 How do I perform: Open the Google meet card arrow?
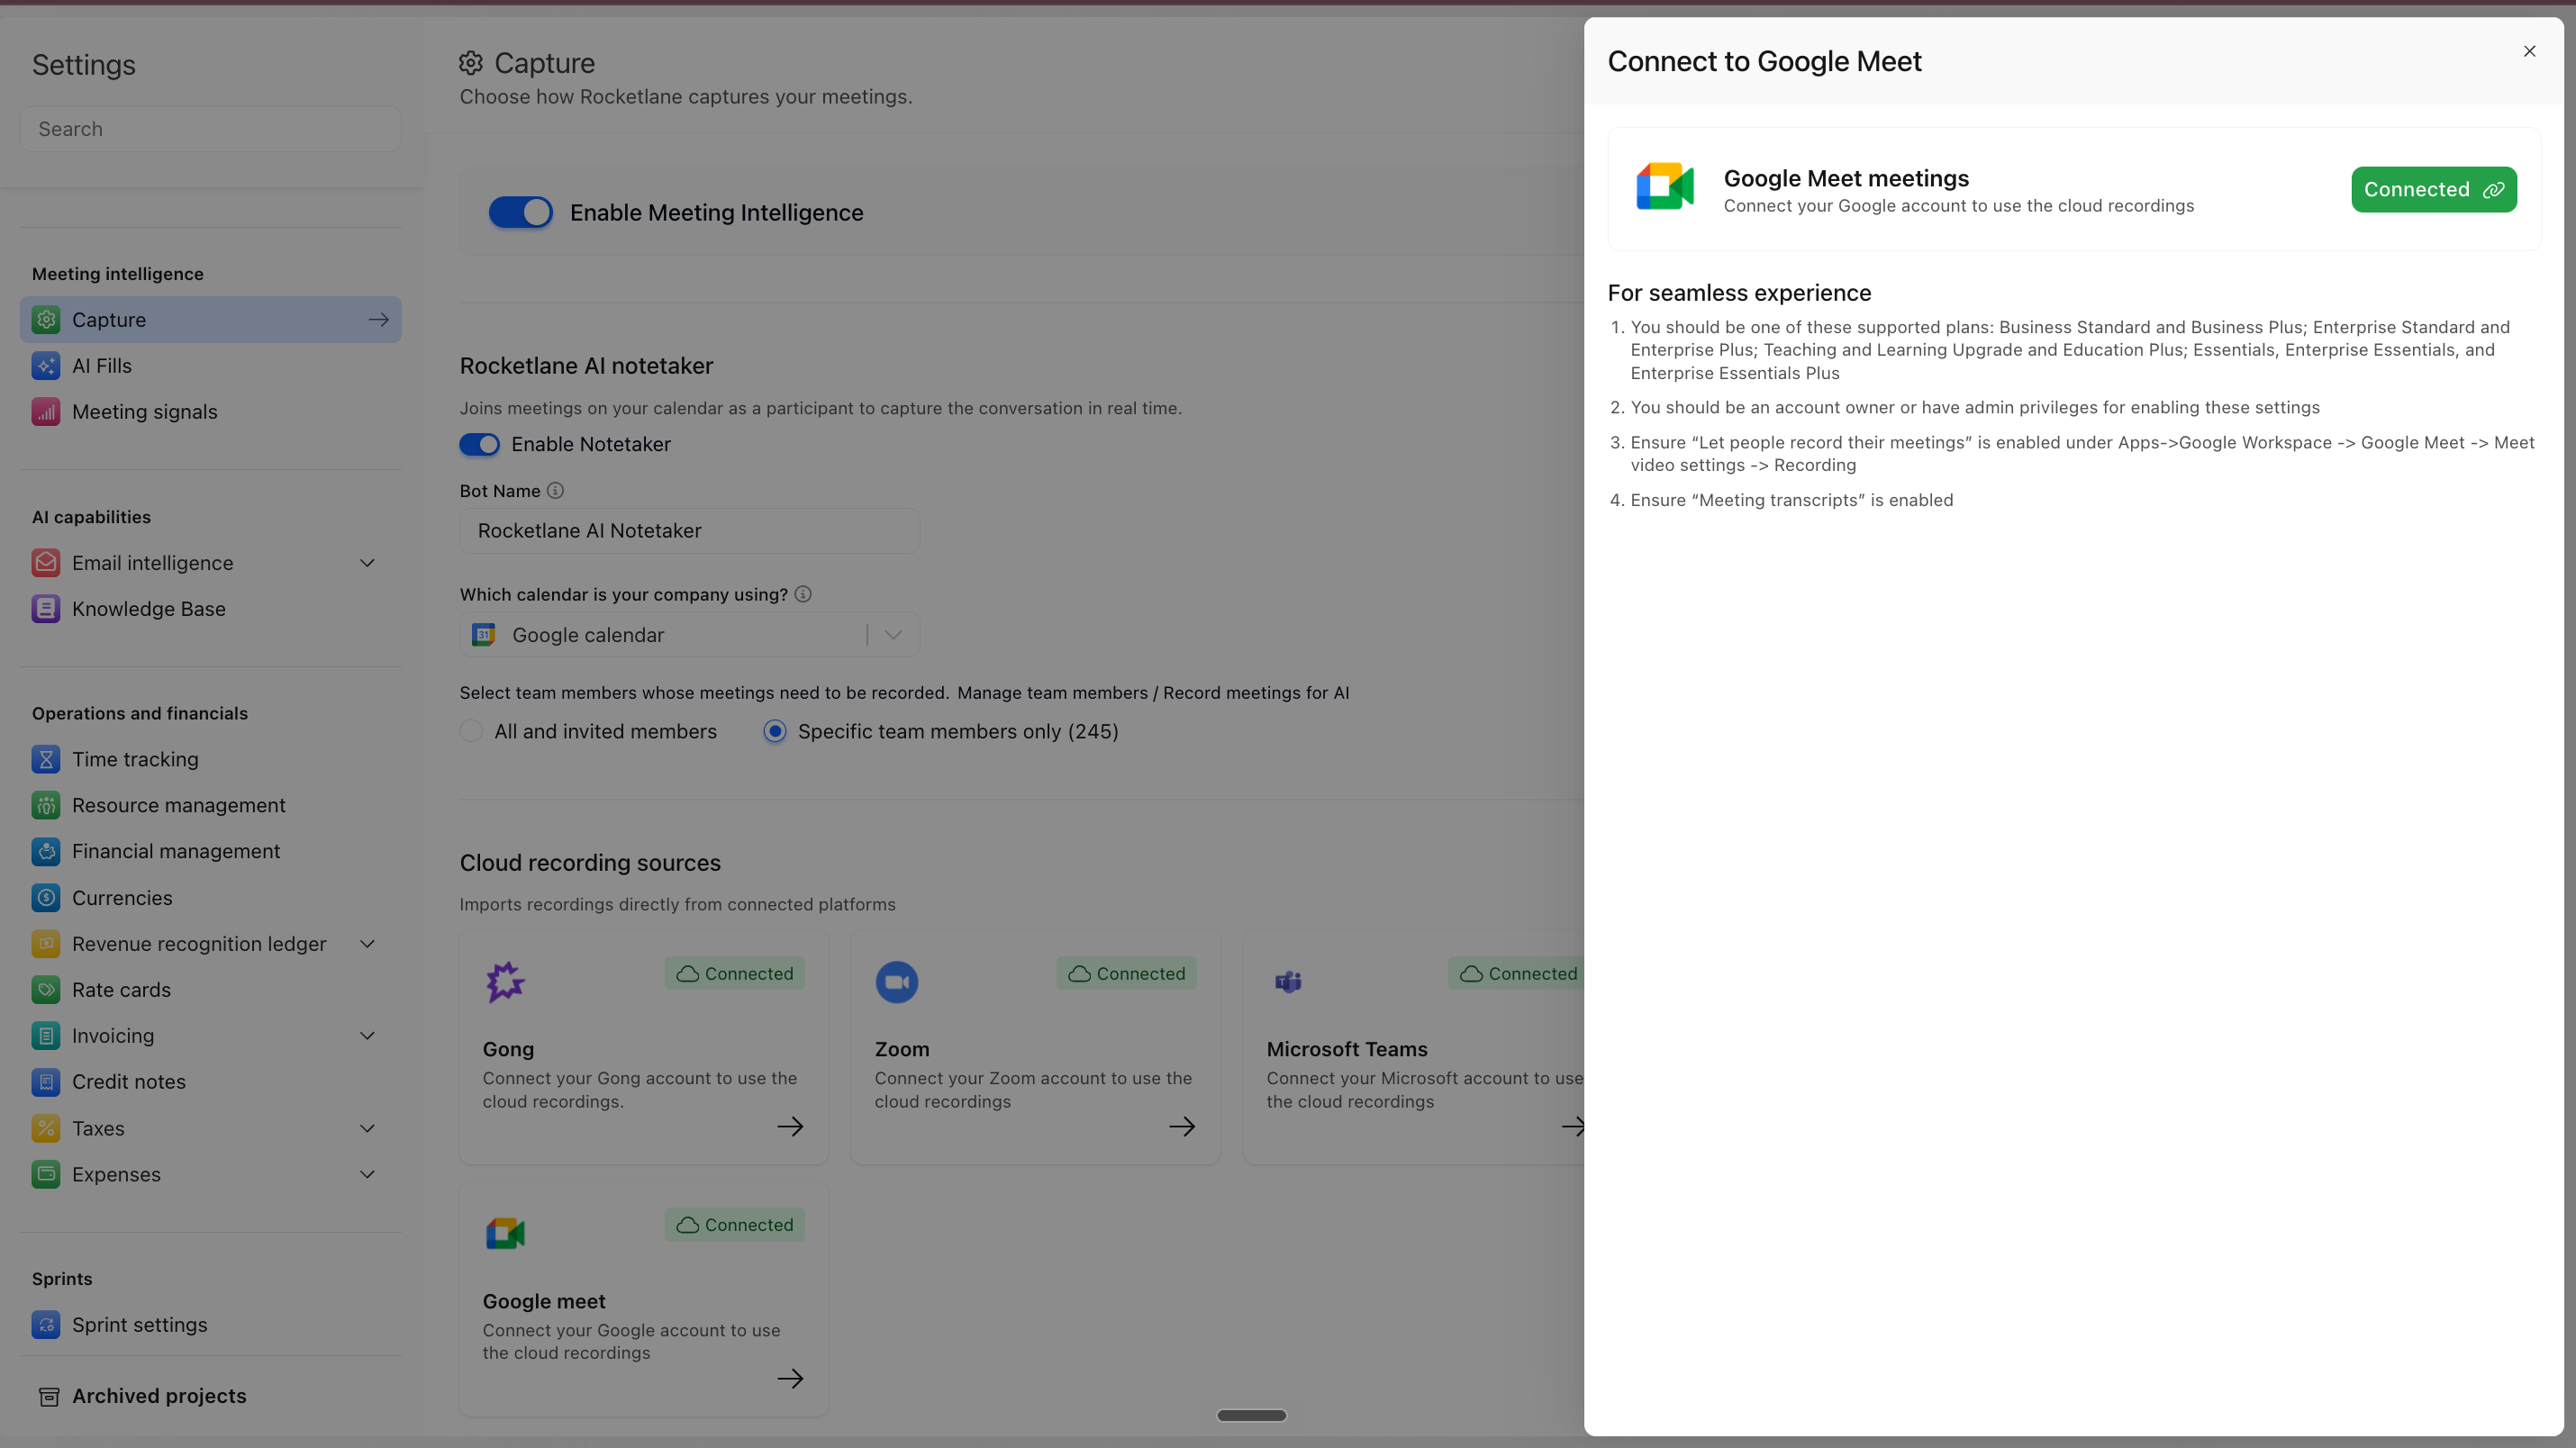click(x=790, y=1379)
